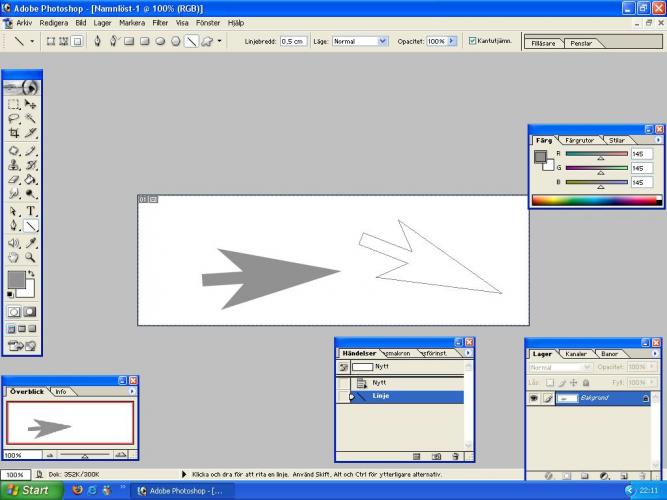Open the Läge Normal dropdown
Screen dimensions: 667x500
pyautogui.click(x=383, y=42)
